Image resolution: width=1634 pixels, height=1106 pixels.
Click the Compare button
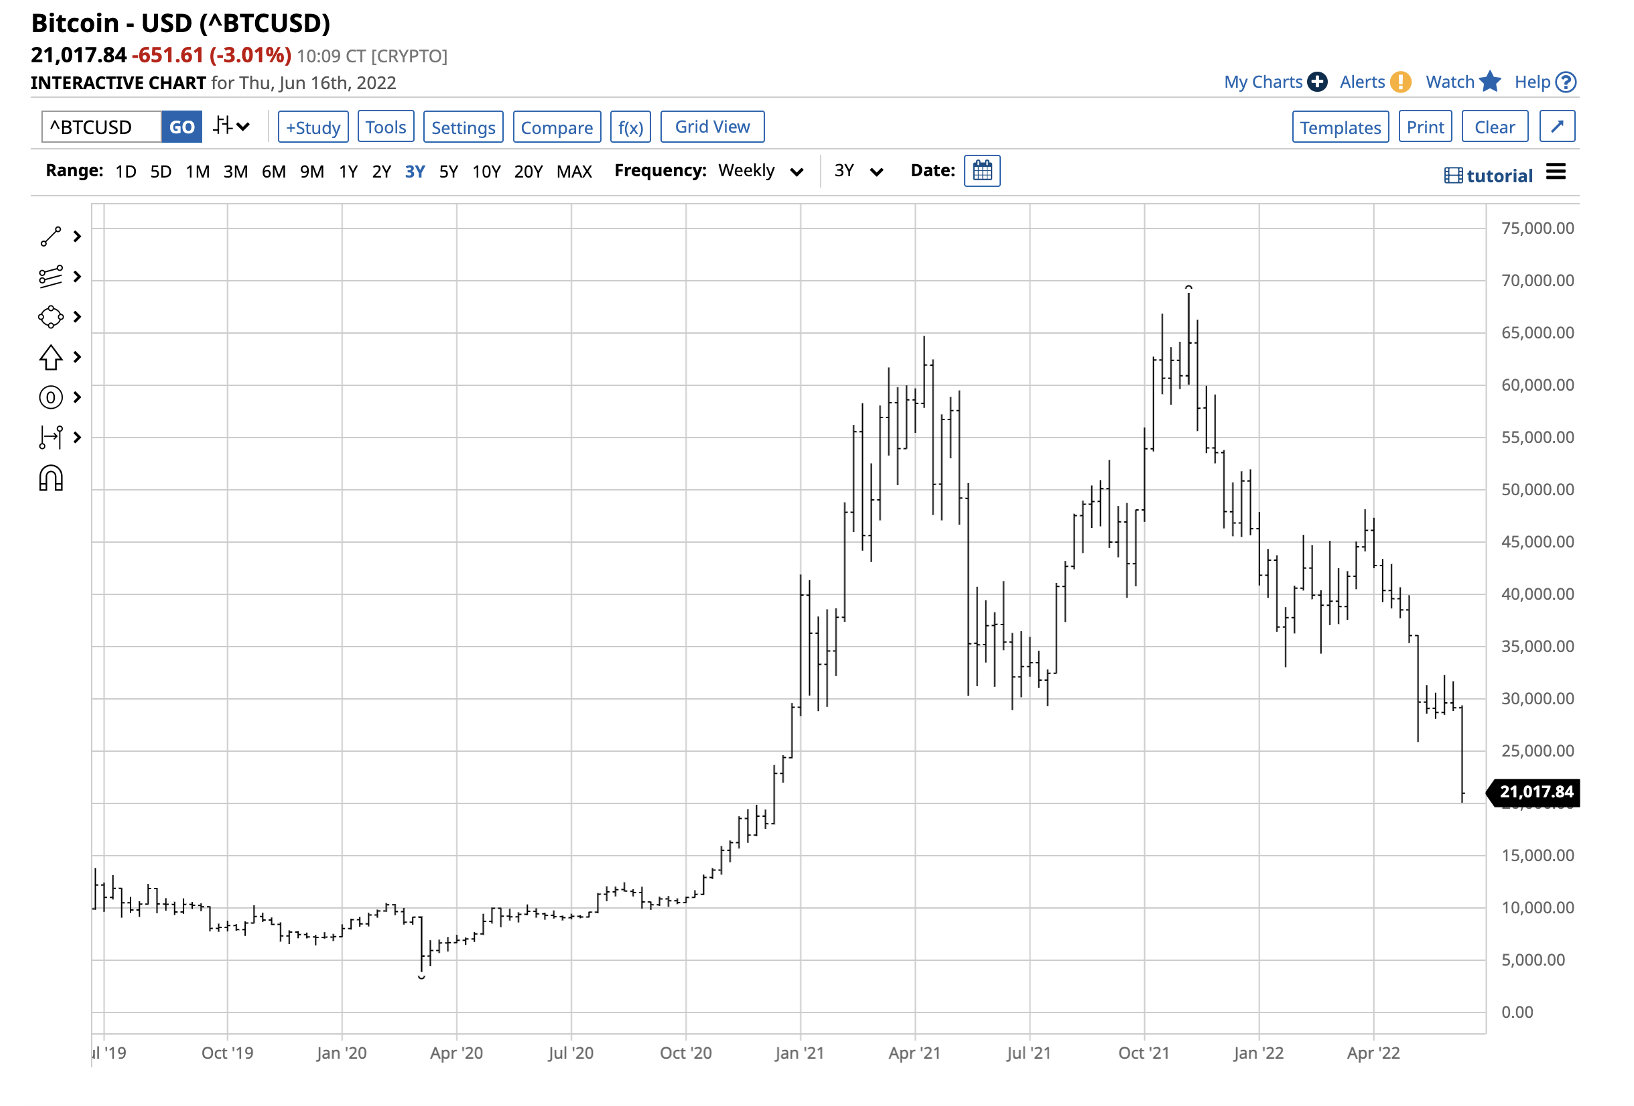click(557, 127)
